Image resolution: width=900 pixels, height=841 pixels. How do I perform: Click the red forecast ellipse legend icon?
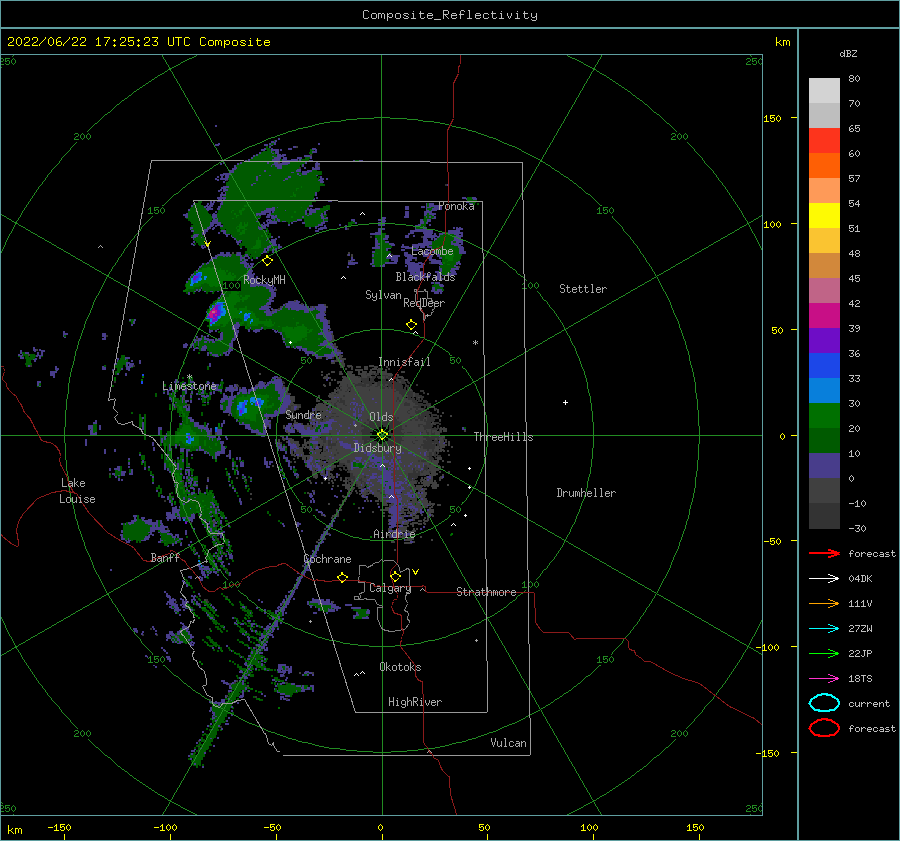[x=824, y=728]
